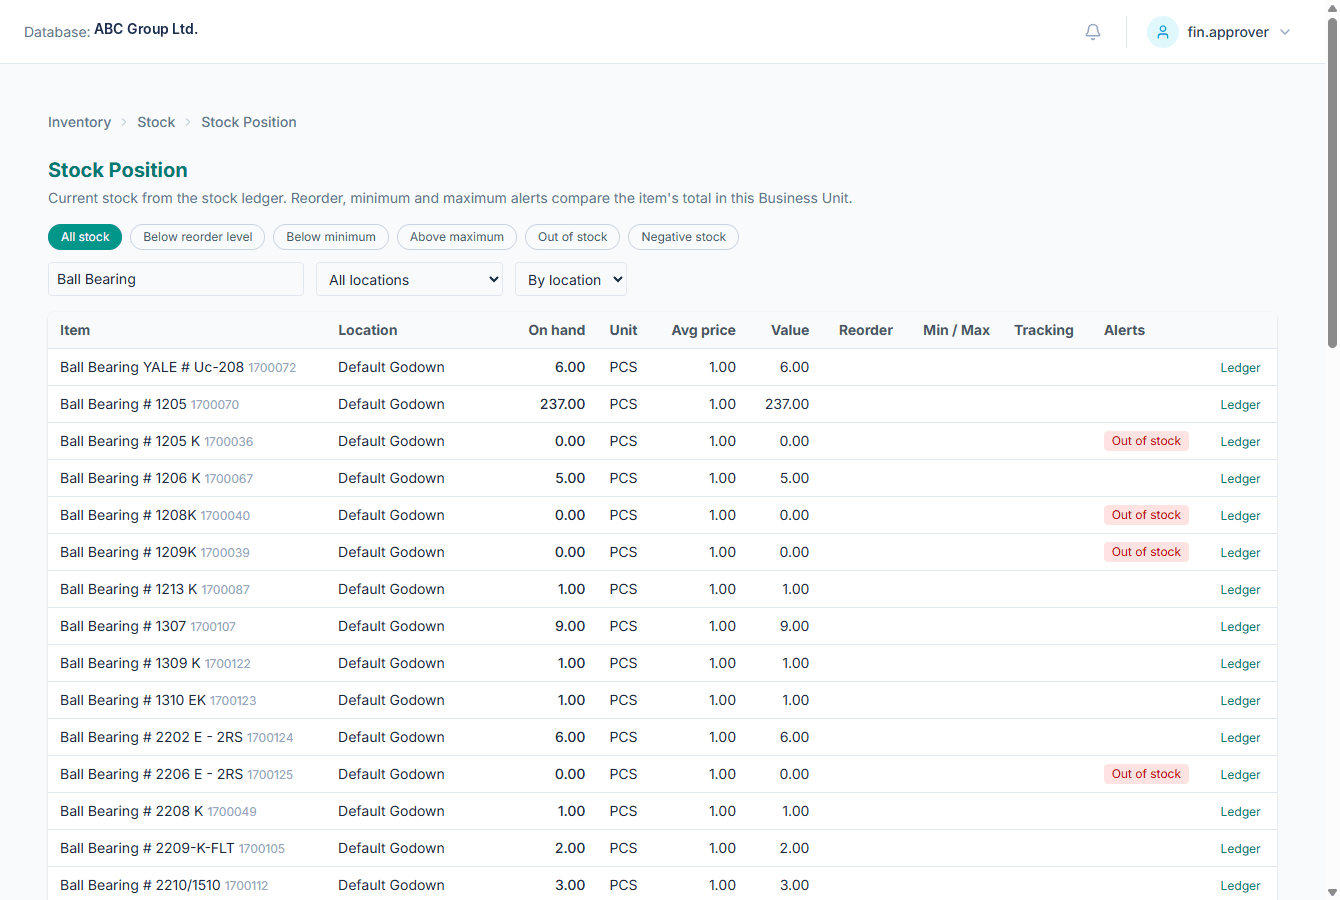Open Ledger for Ball Bearing # 1206 K

pos(1240,479)
